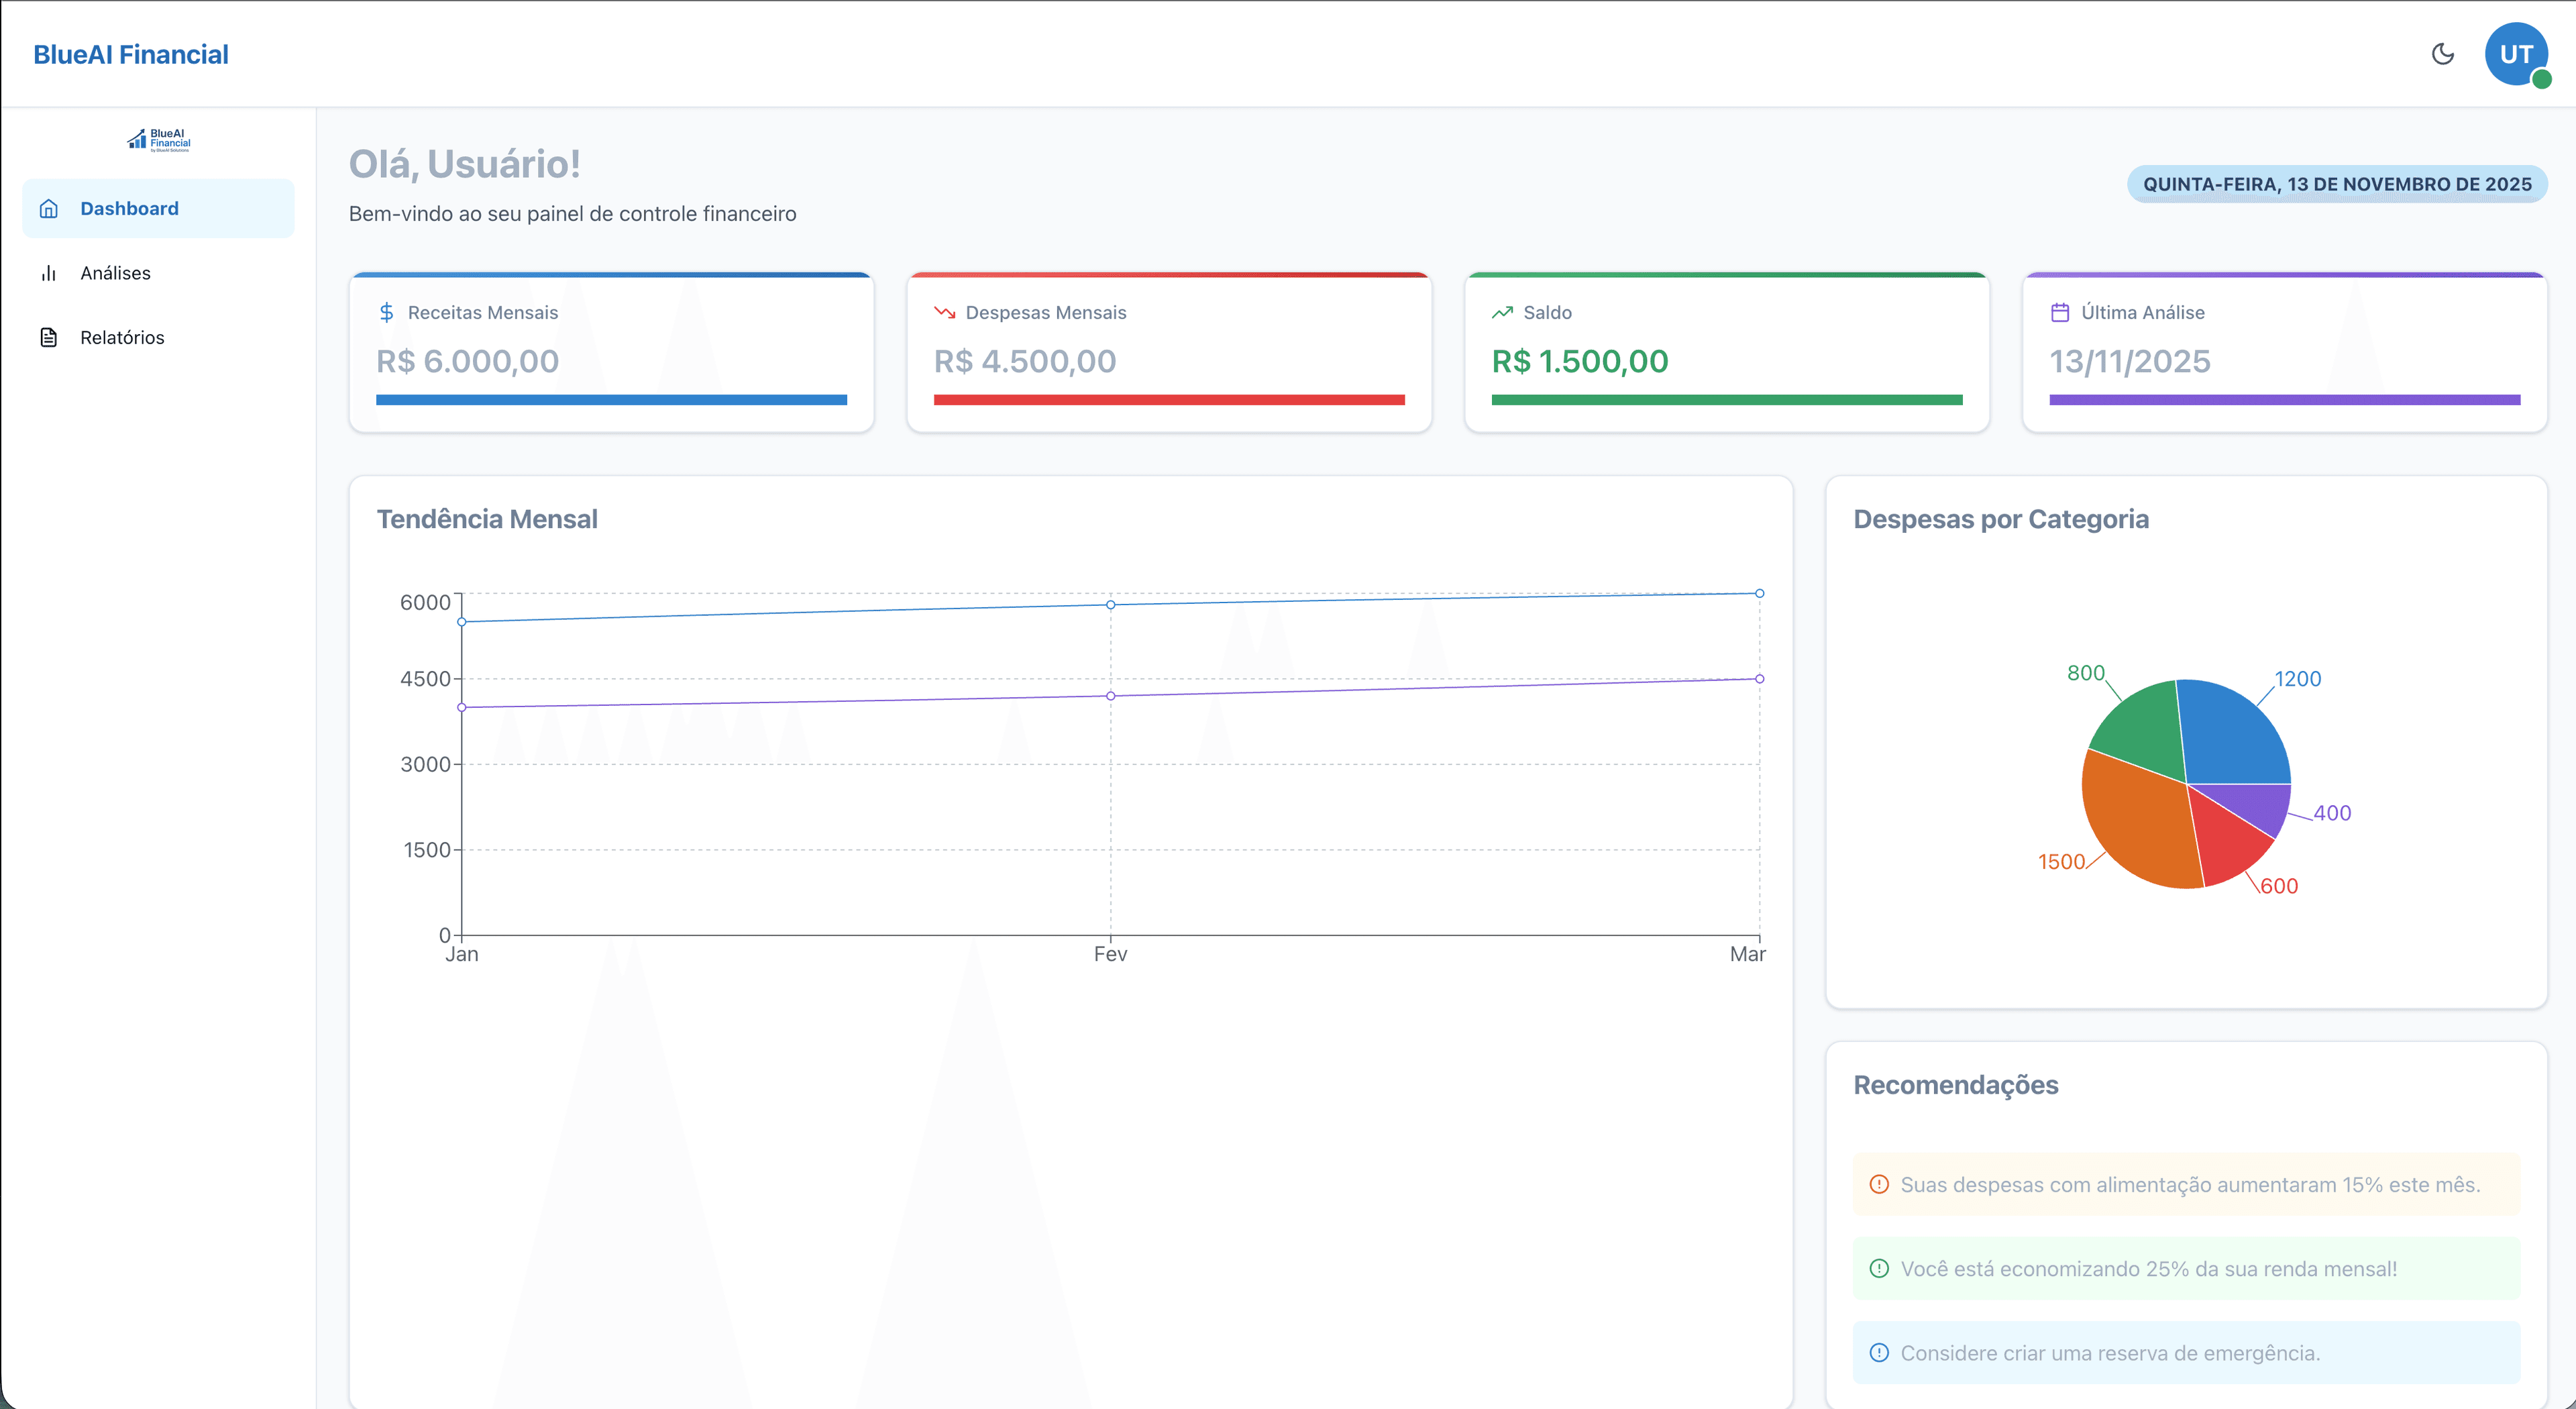Image resolution: width=2576 pixels, height=1409 pixels.
Task: Open the Relatórios section
Action: click(122, 337)
